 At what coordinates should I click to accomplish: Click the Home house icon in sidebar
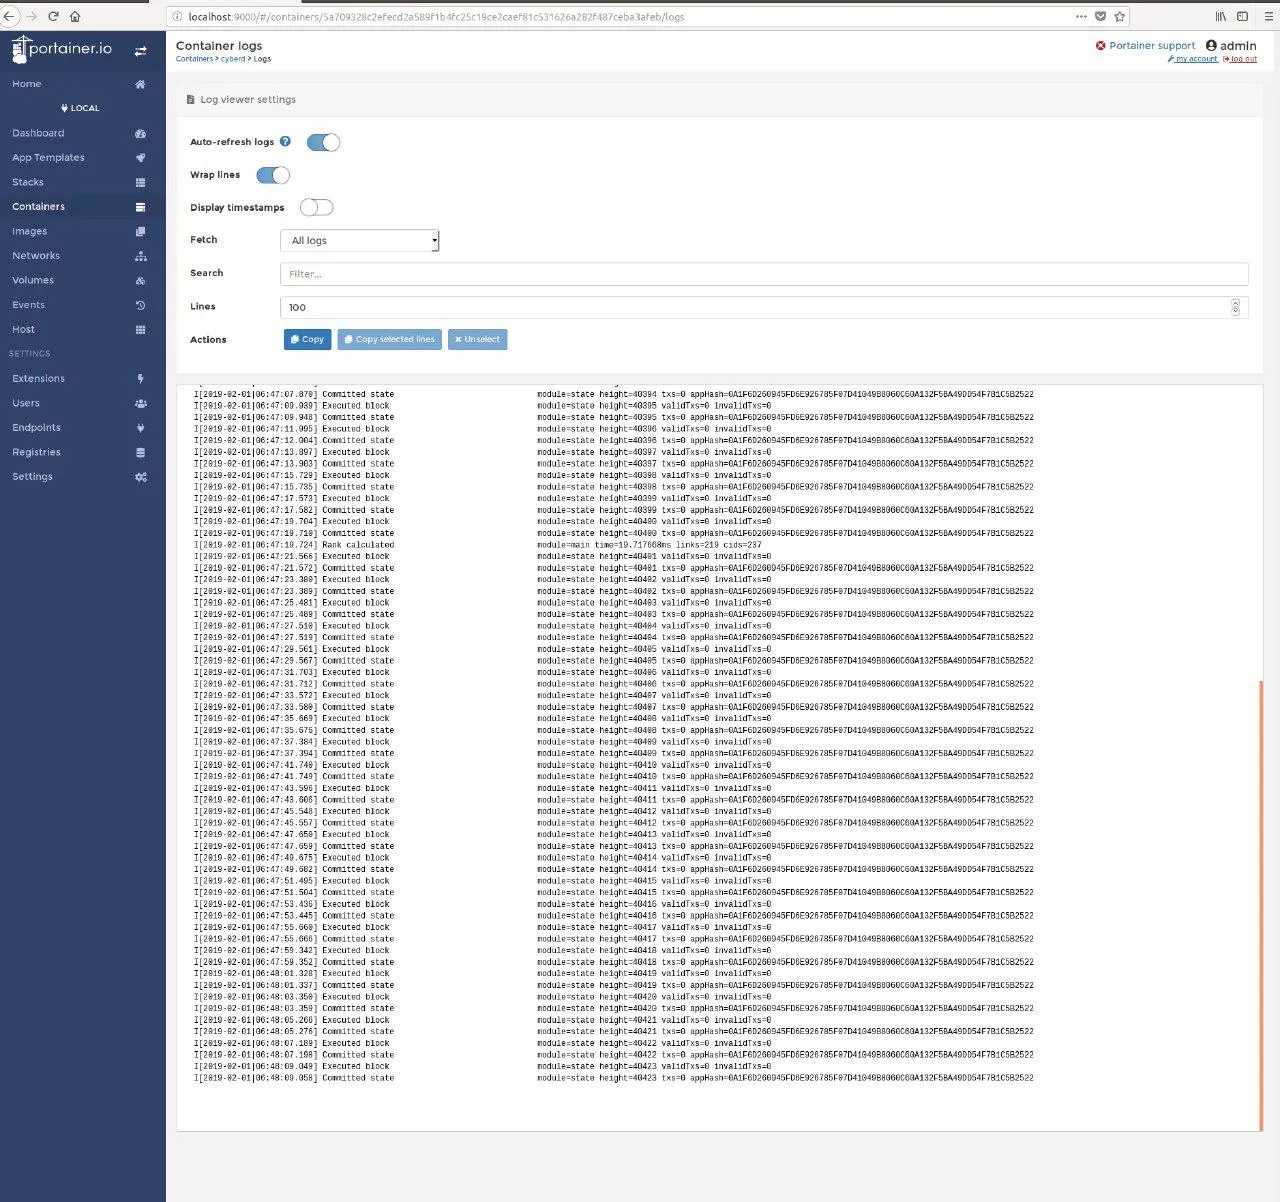tap(140, 84)
